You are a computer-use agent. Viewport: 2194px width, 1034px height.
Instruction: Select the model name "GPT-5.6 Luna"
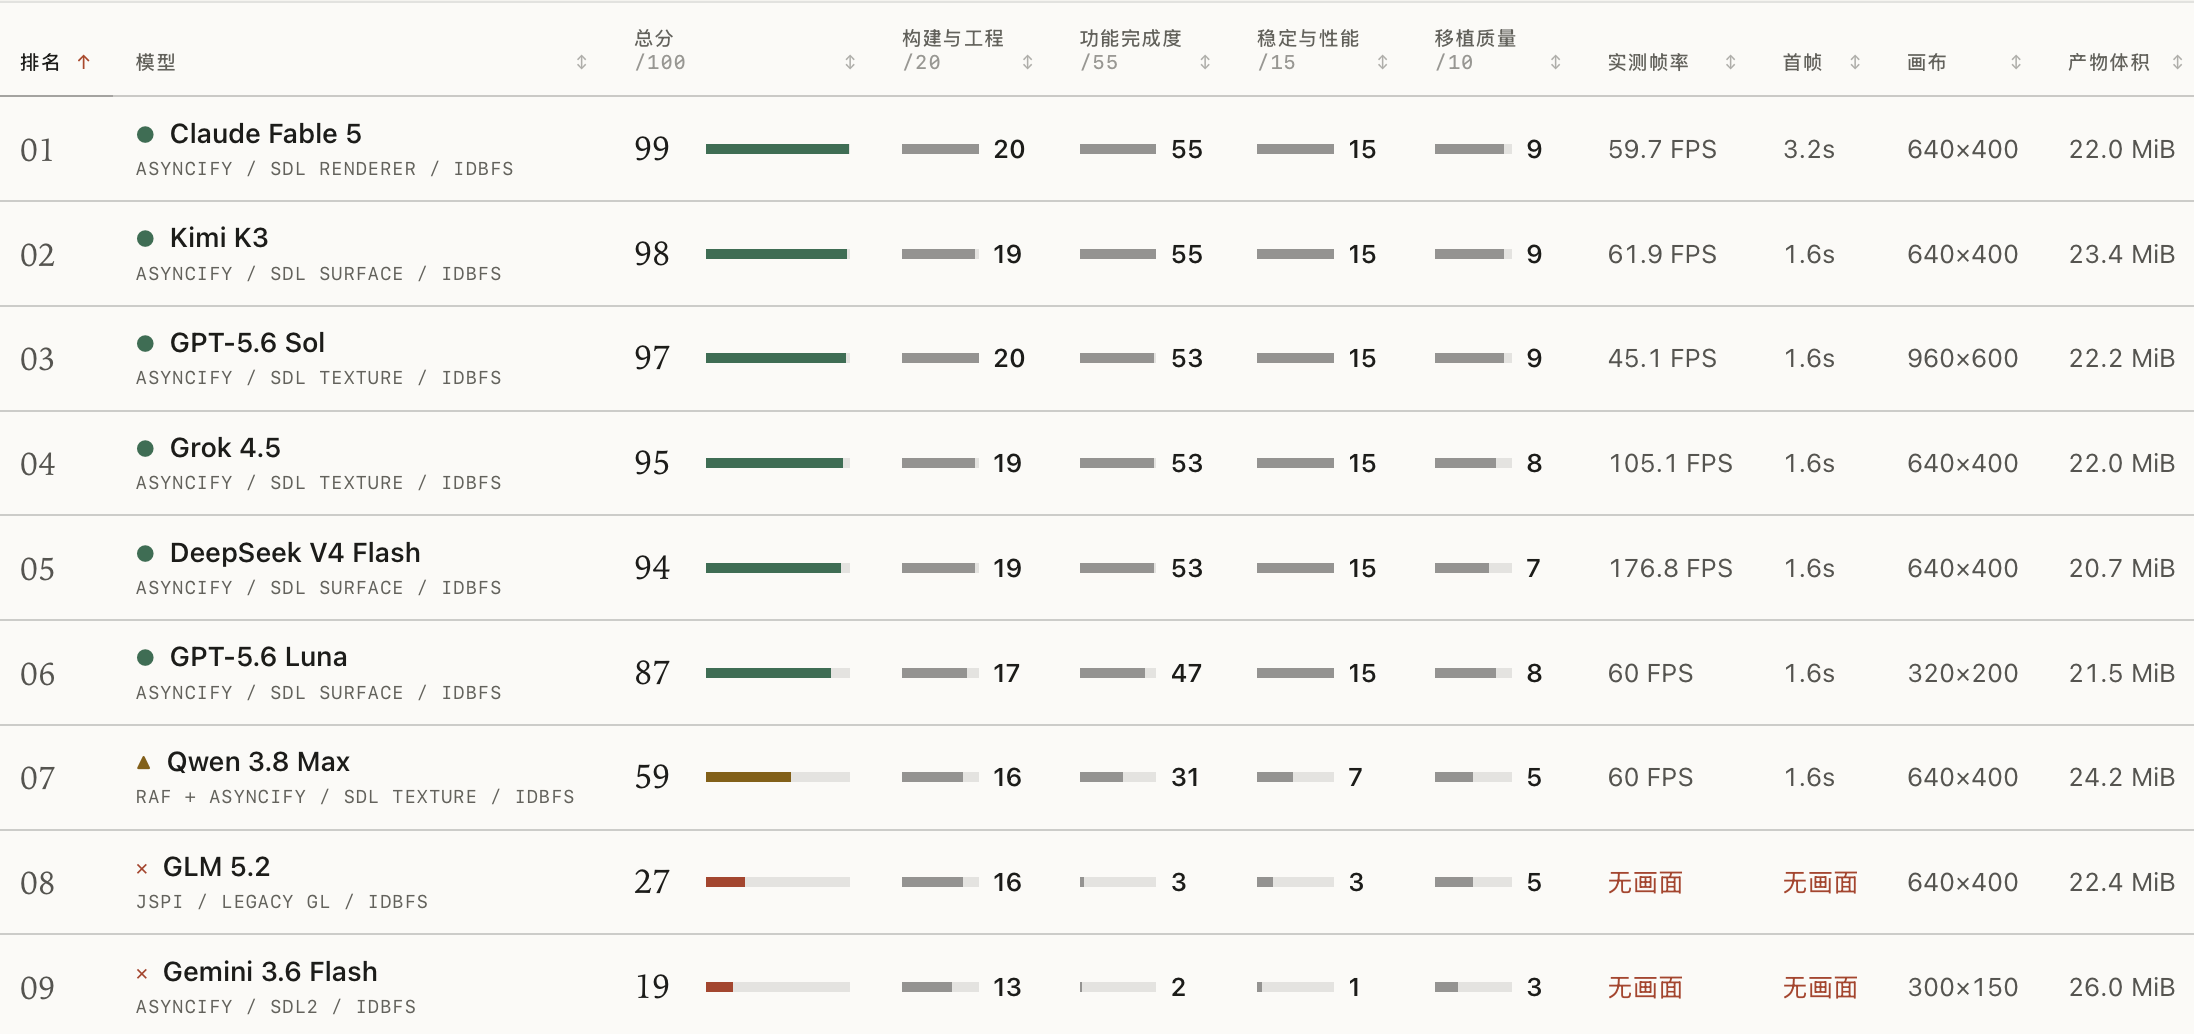point(259,657)
